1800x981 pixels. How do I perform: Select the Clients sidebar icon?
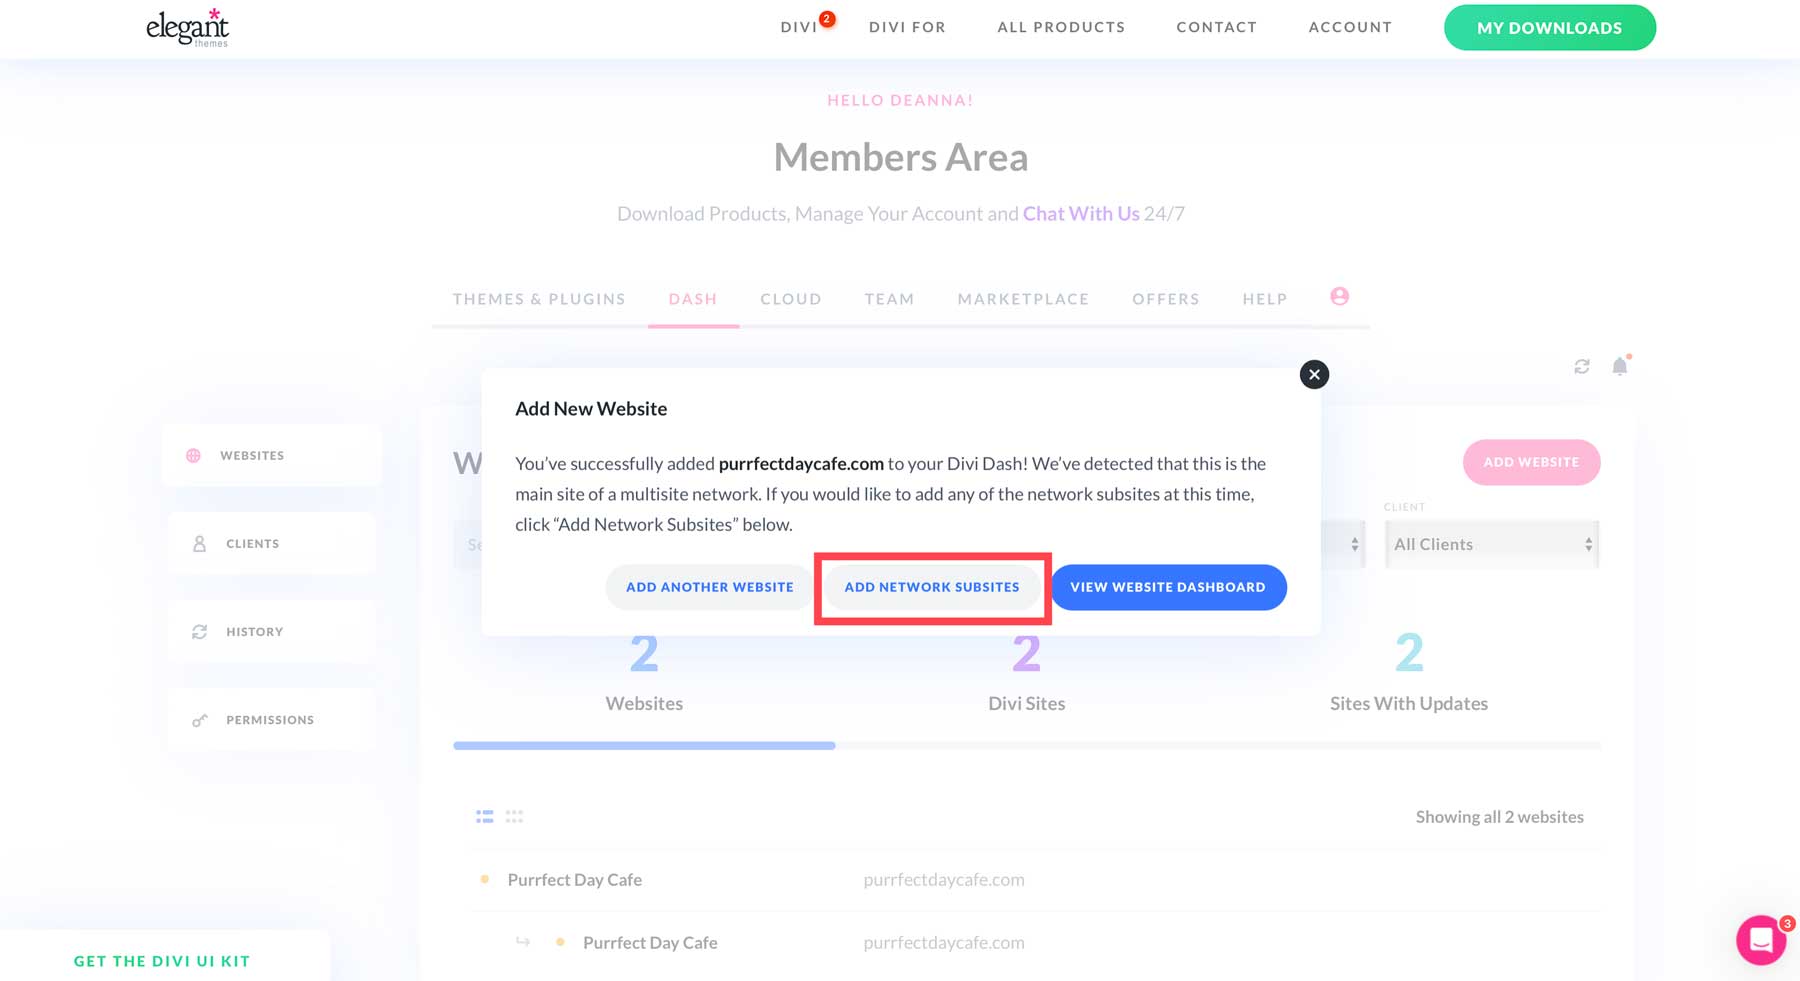199,543
